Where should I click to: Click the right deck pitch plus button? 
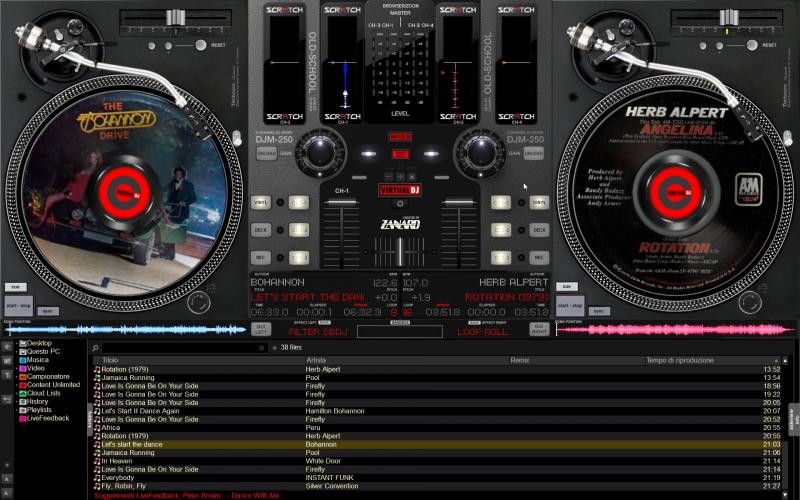click(x=719, y=46)
